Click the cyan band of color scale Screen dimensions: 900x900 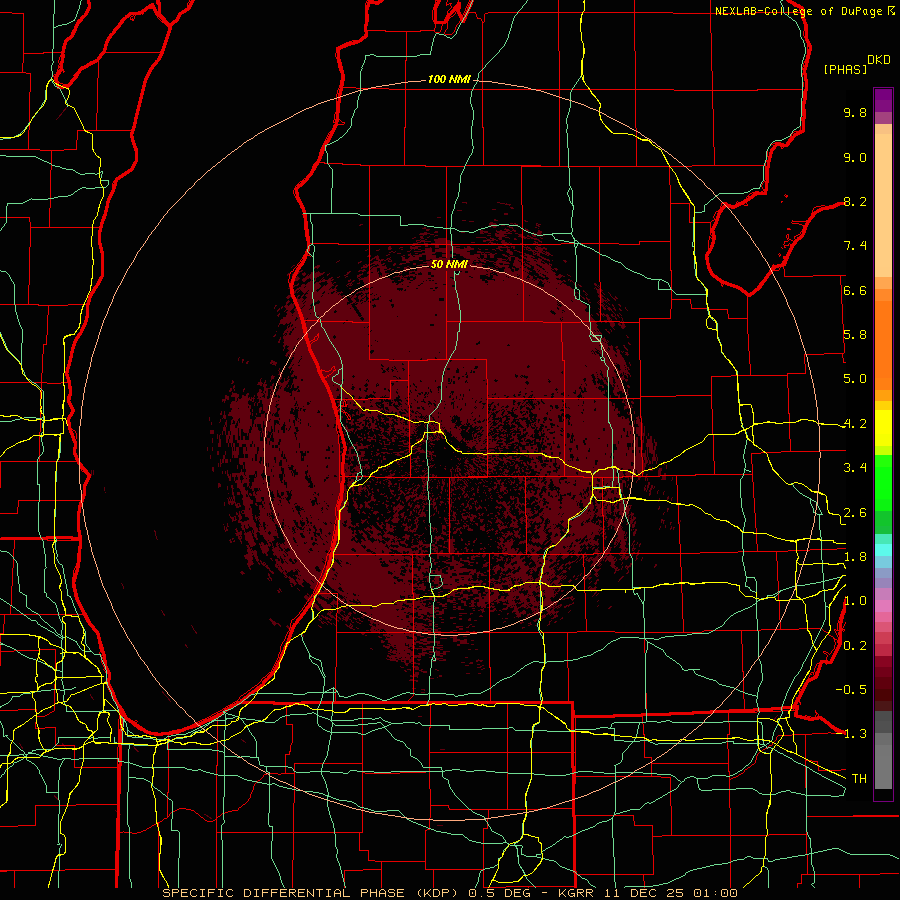click(x=883, y=550)
